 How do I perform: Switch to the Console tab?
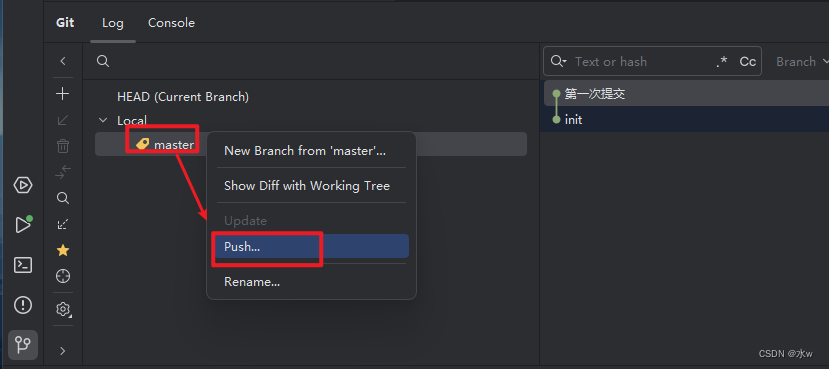[x=171, y=23]
